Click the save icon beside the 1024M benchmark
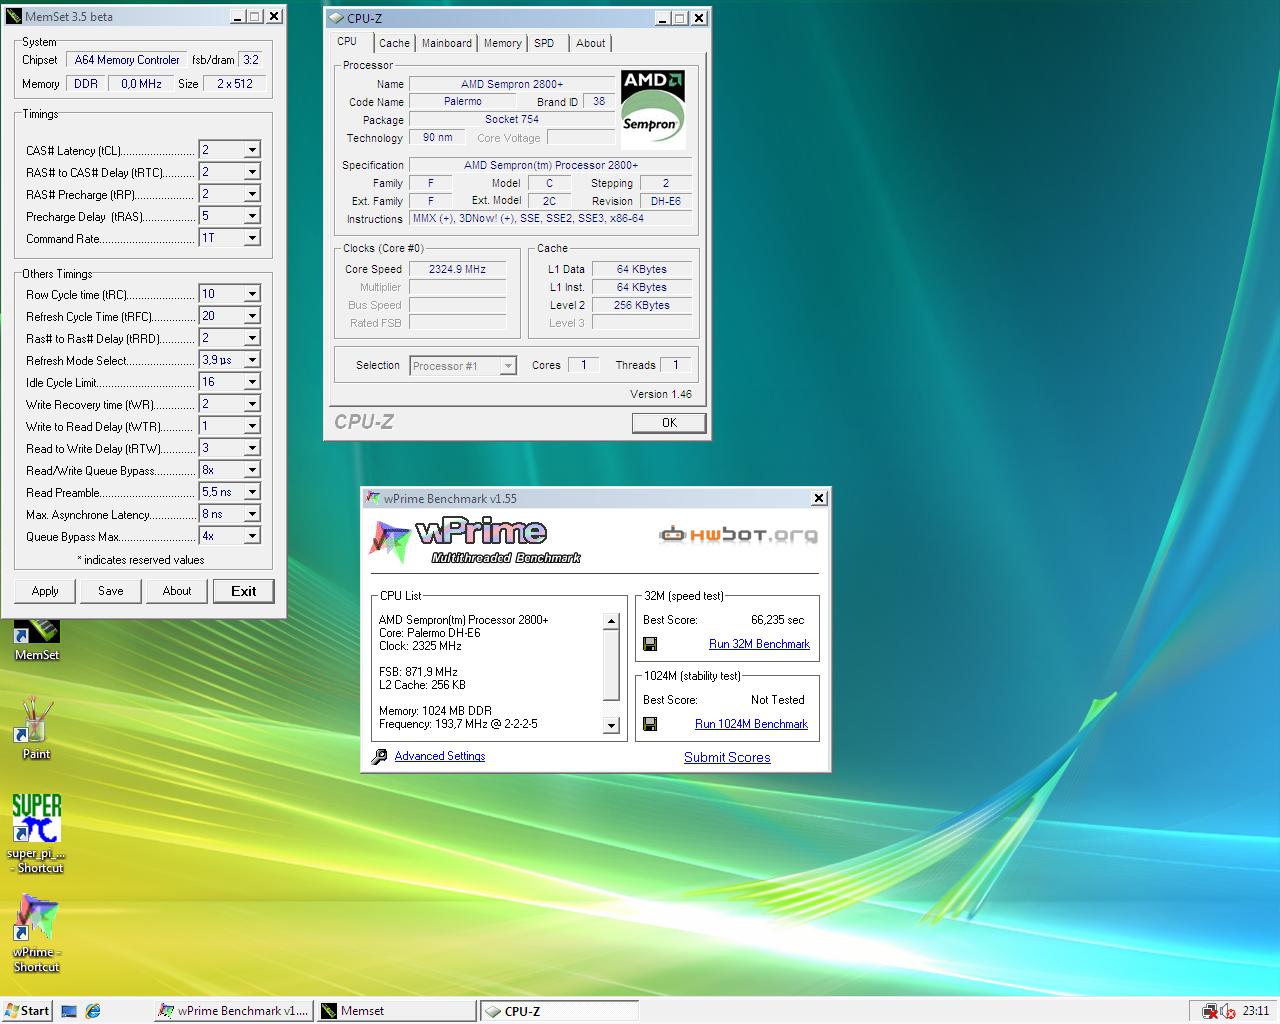Viewport: 1280px width, 1024px height. tap(650, 724)
